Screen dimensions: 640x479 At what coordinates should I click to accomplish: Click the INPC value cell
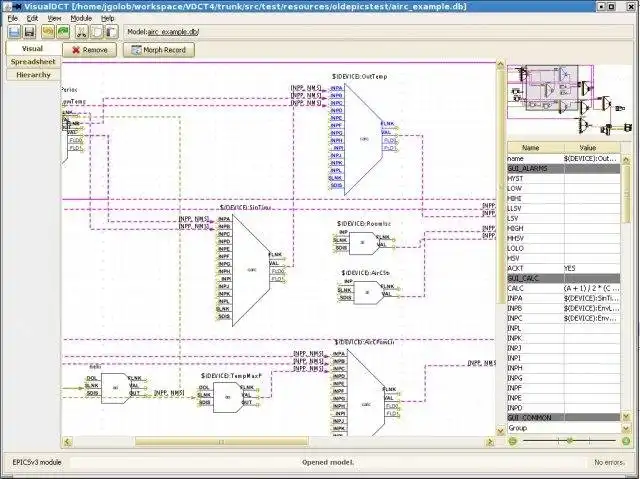pos(592,318)
